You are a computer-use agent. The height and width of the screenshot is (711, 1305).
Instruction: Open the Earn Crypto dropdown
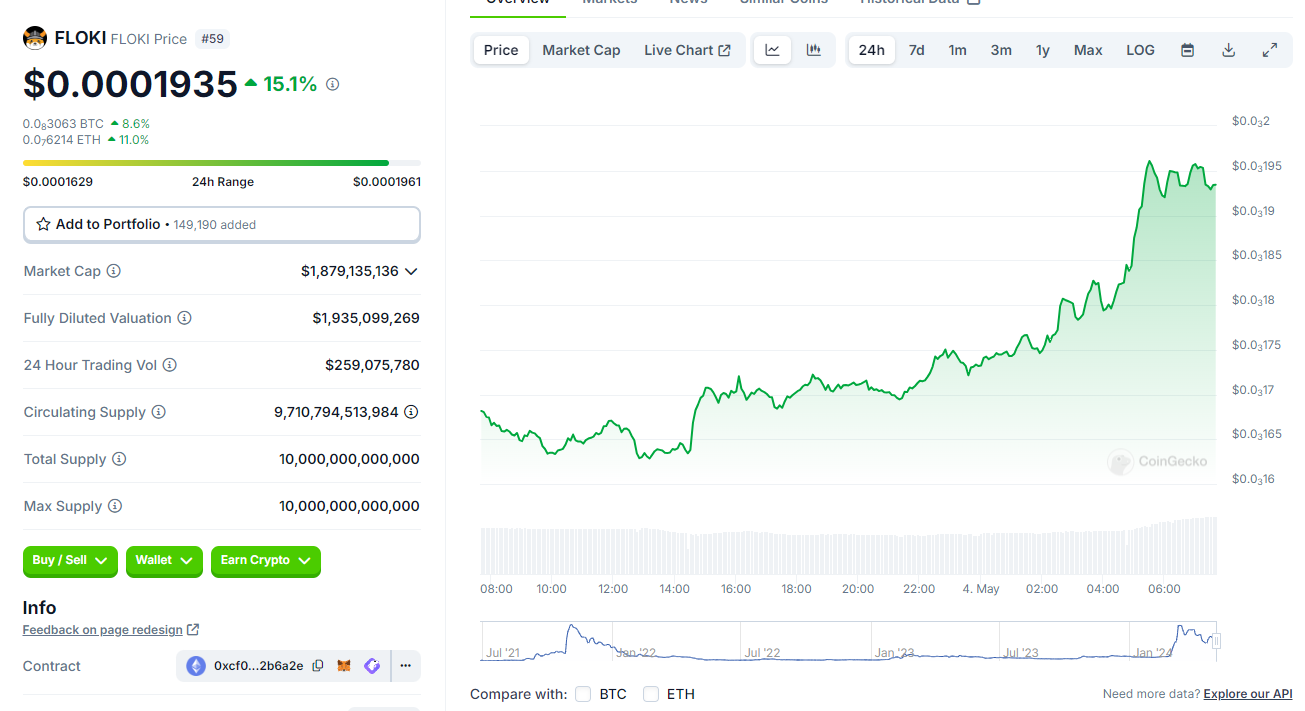coord(266,561)
